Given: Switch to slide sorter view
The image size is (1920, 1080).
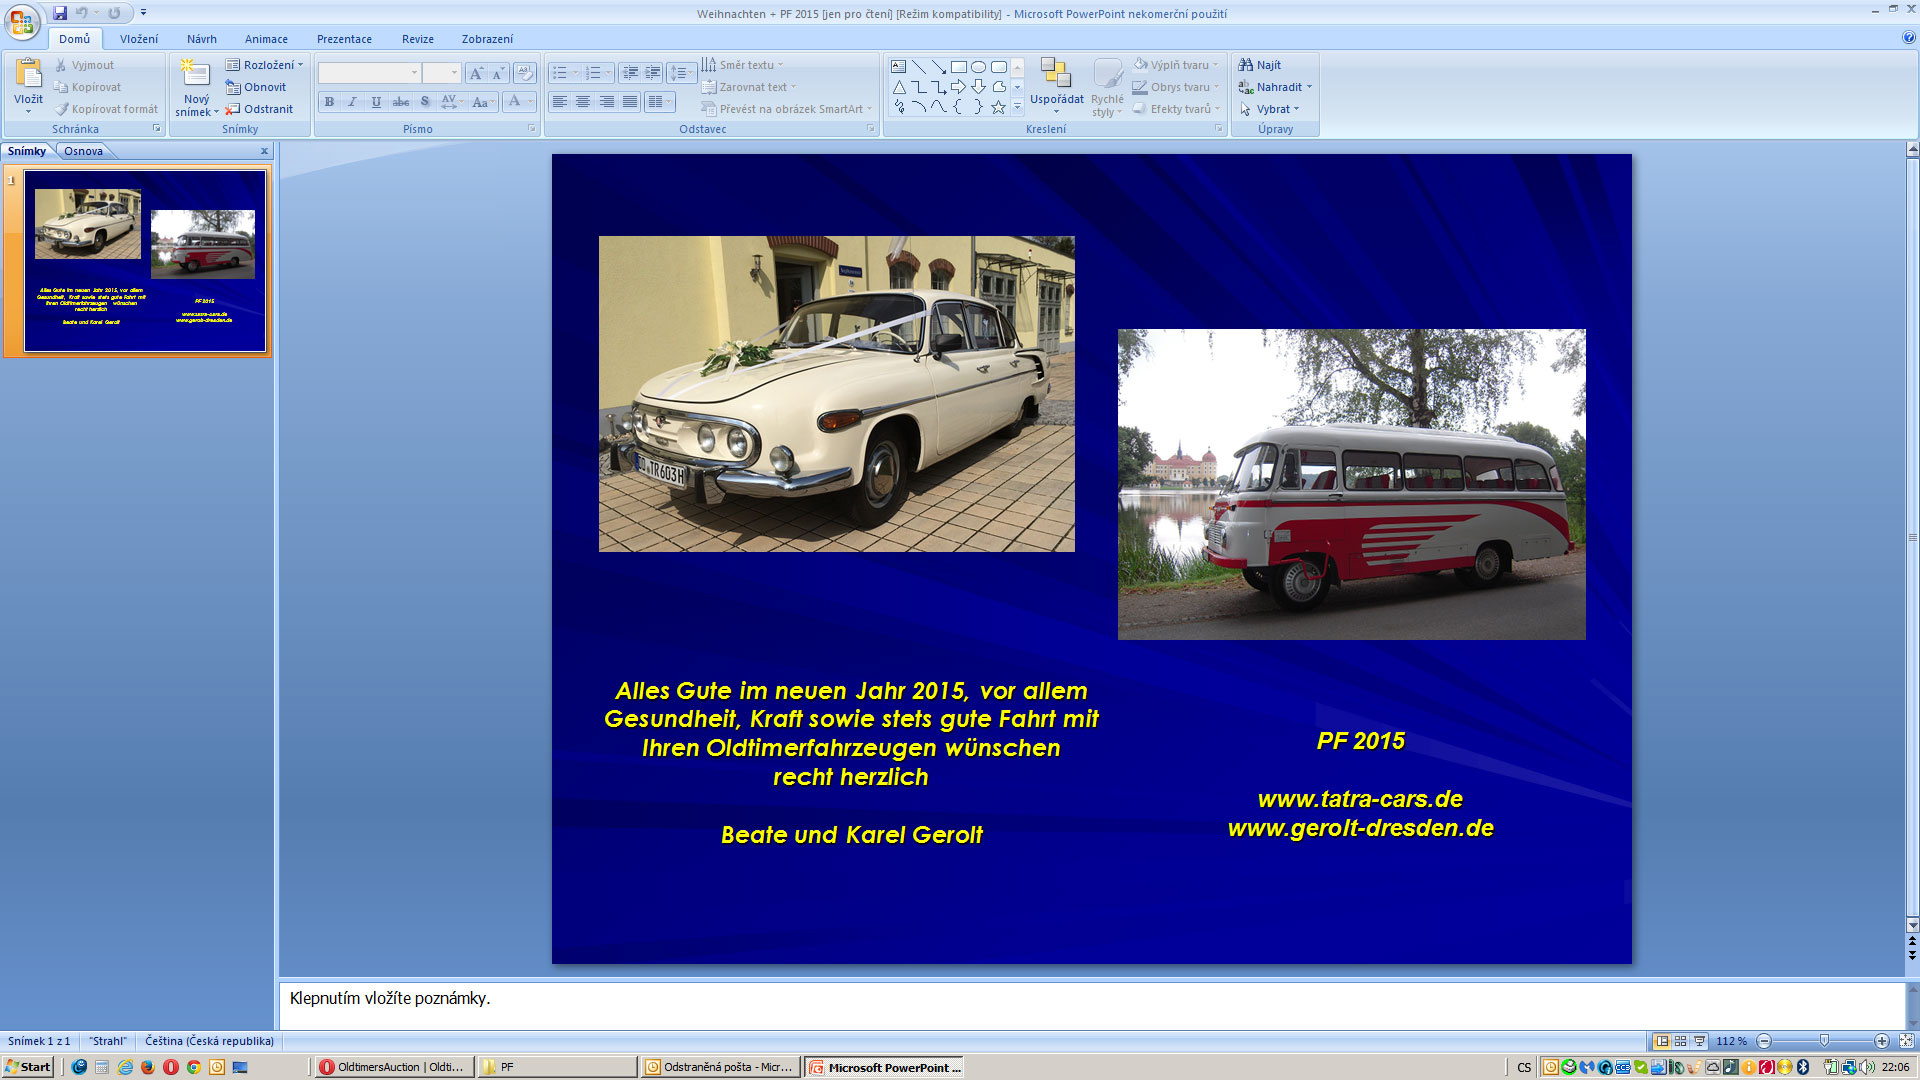Looking at the screenshot, I should (x=1681, y=1041).
